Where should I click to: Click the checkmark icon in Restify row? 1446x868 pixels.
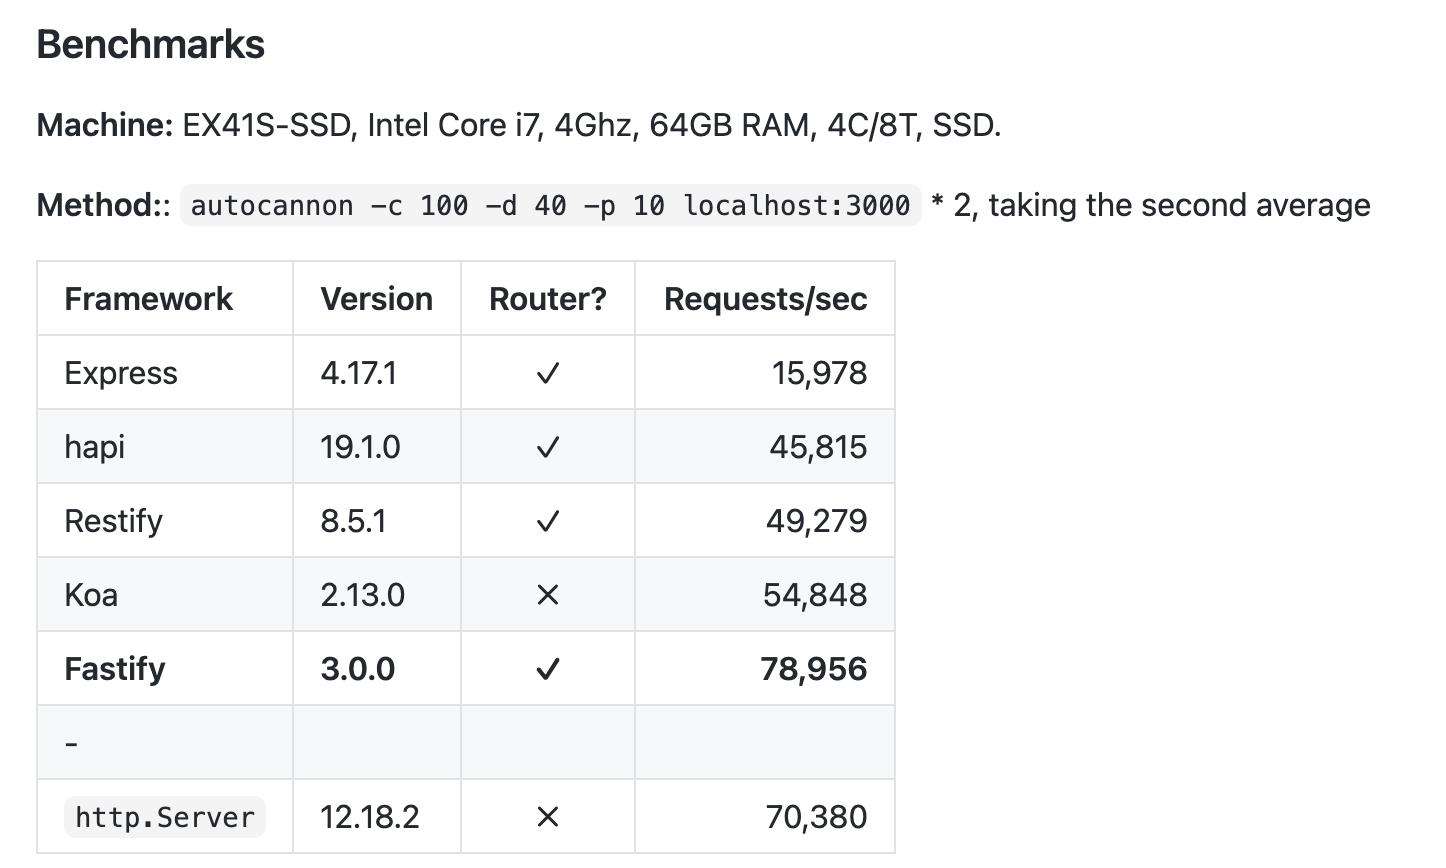(547, 522)
